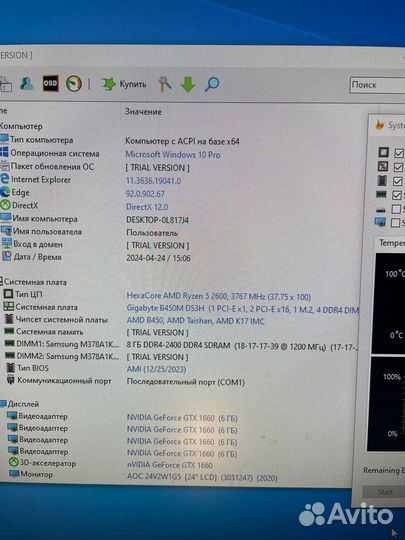Select the Тип компьютера row label
405x540 pixels.
tap(41, 140)
